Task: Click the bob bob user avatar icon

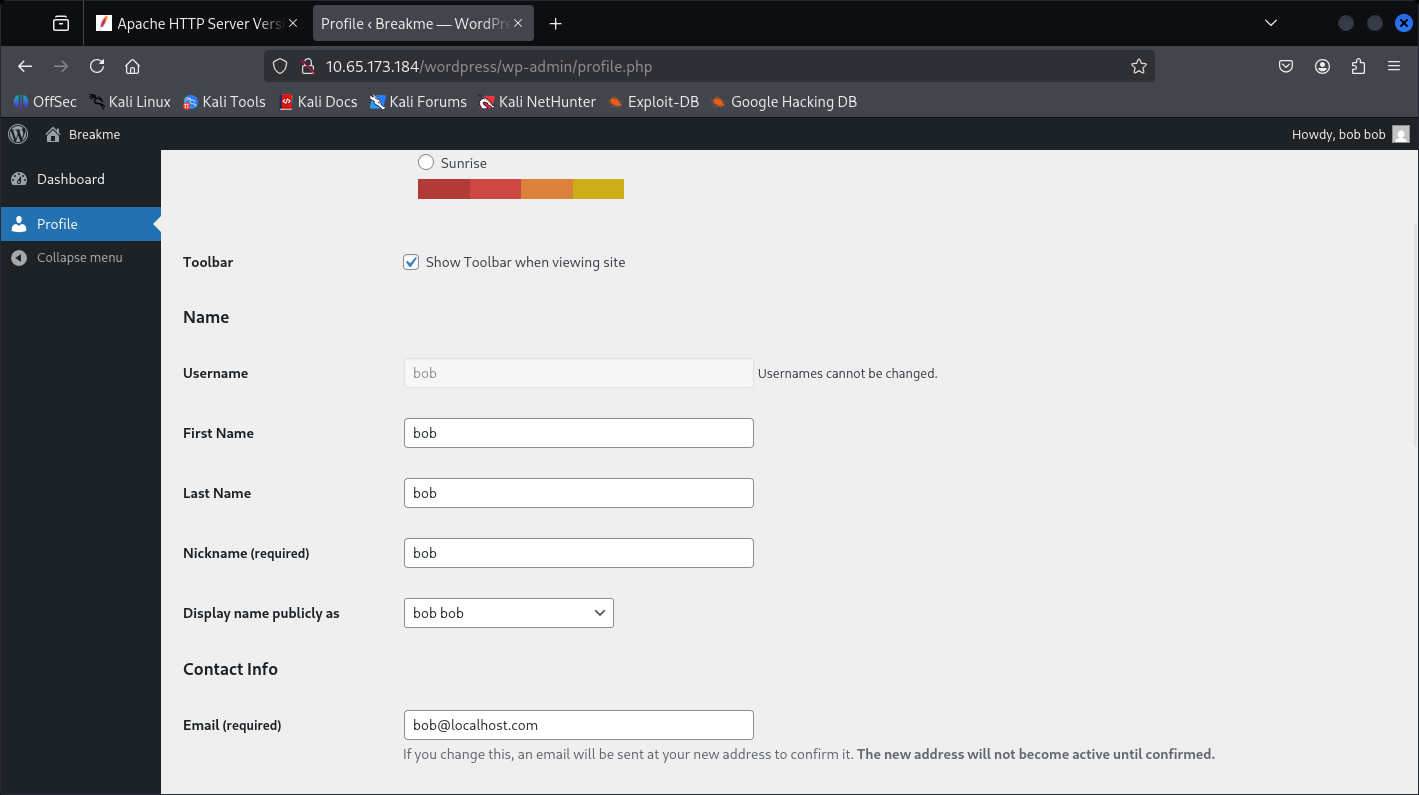Action: pyautogui.click(x=1401, y=134)
